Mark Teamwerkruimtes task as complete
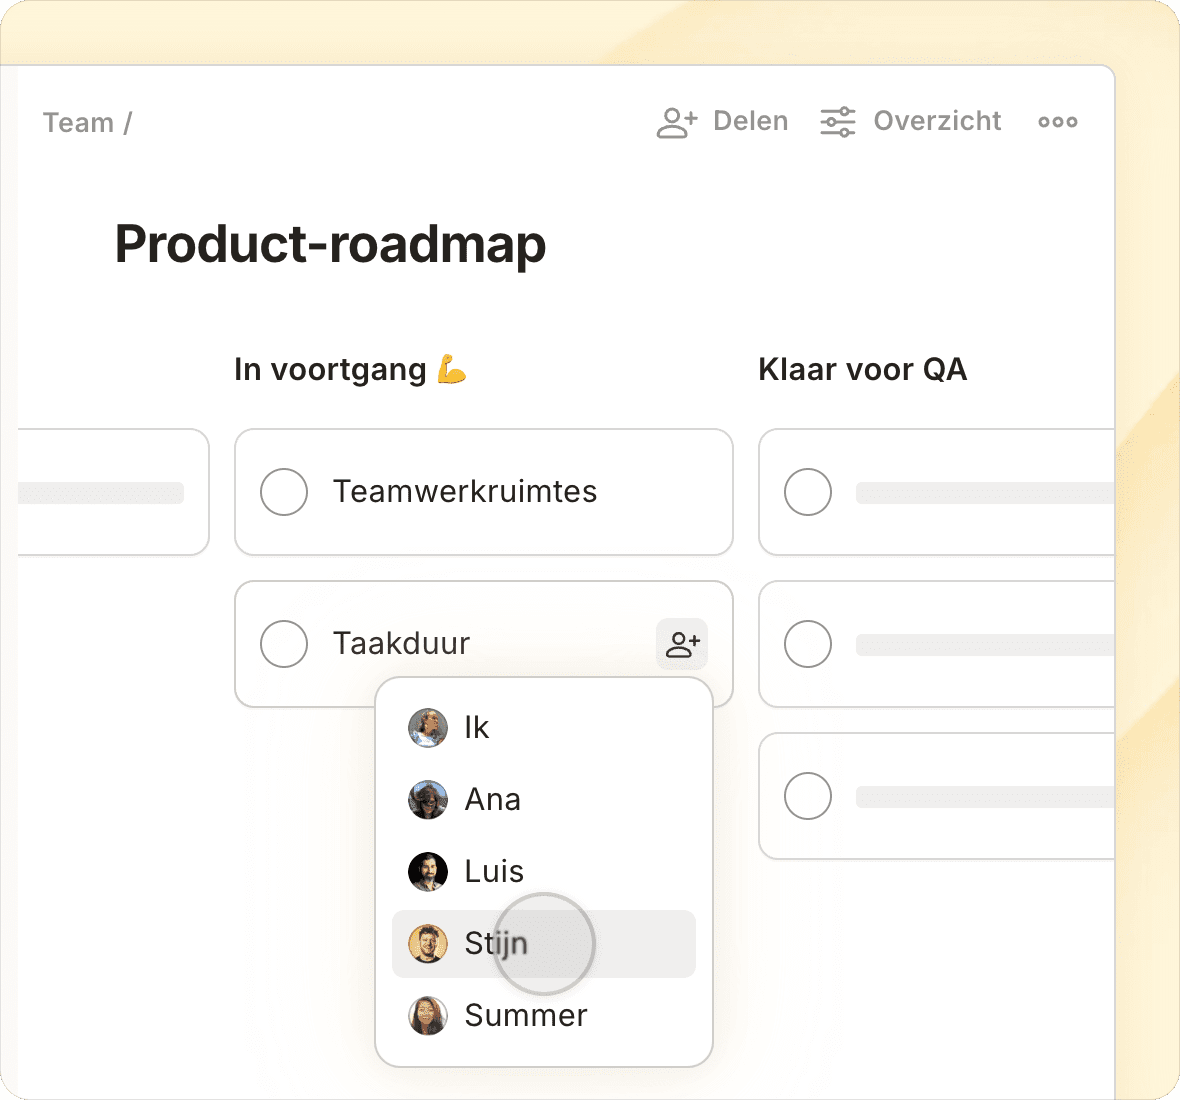 tap(284, 492)
